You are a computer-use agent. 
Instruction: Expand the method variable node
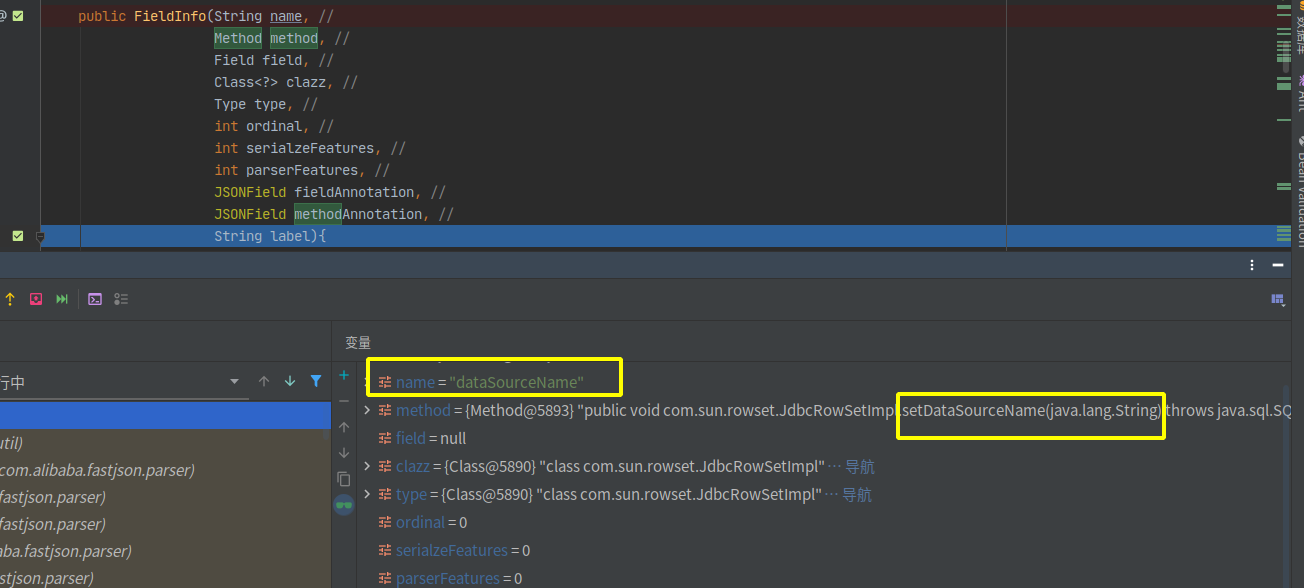point(367,411)
